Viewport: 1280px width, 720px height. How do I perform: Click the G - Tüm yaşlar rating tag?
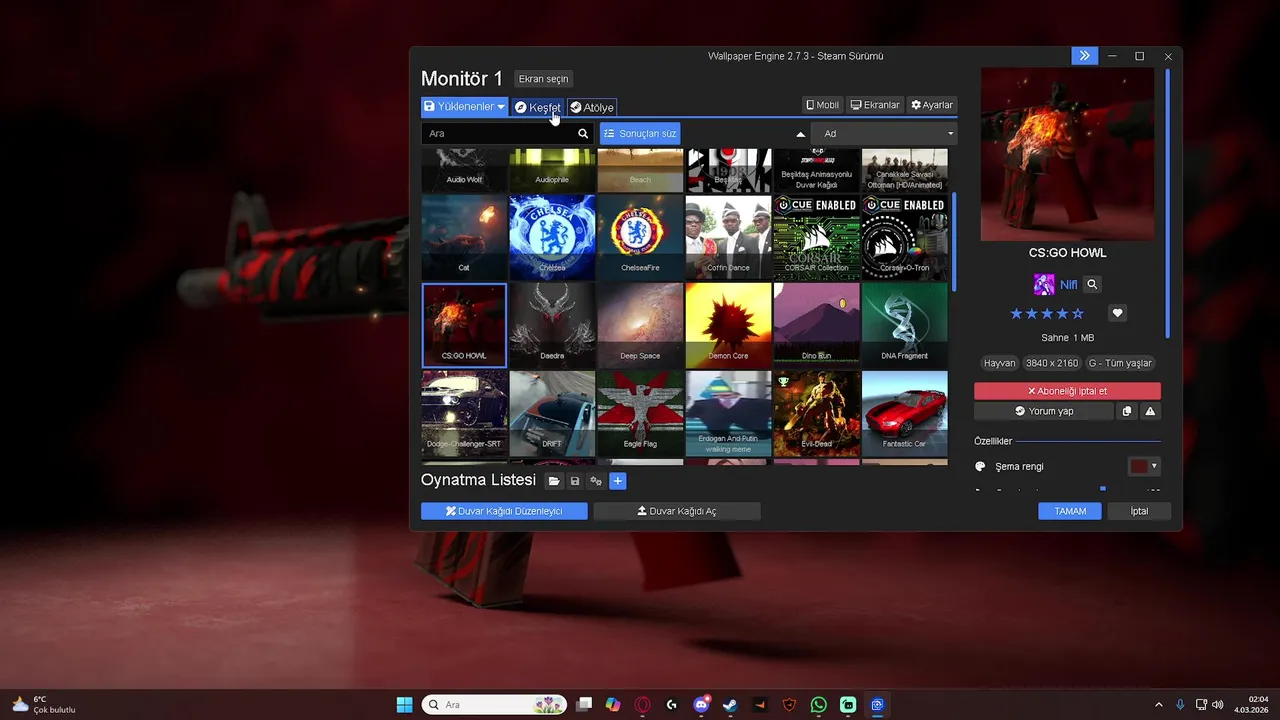[x=1120, y=363]
